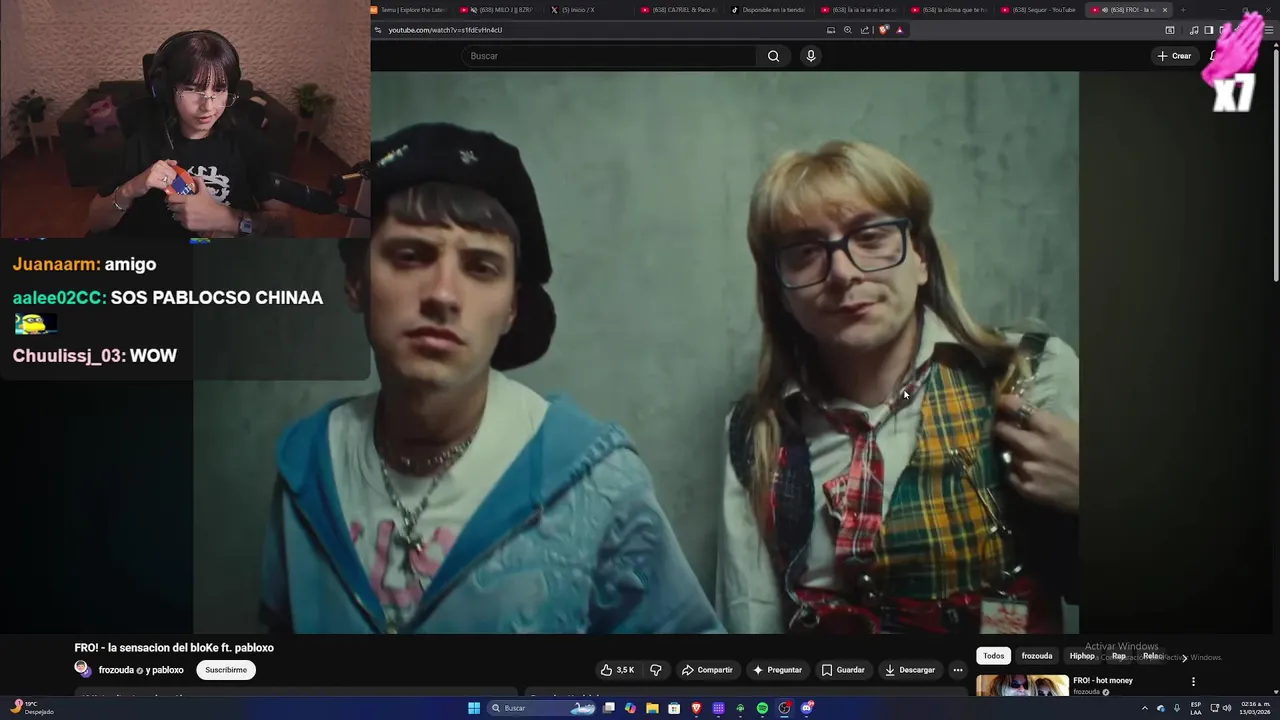Click chat username Chuulissj_03
Screen dimensions: 1280x720
click(68, 356)
